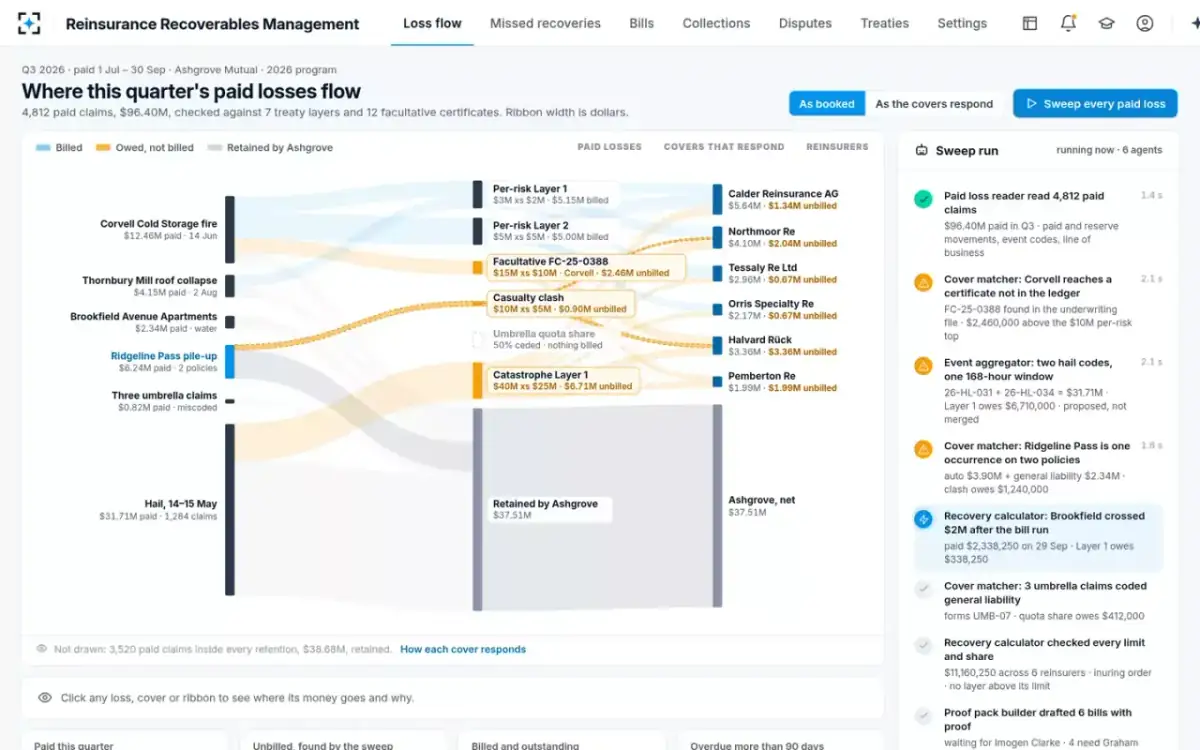Click the PAID LOSSES column header

pyautogui.click(x=609, y=147)
